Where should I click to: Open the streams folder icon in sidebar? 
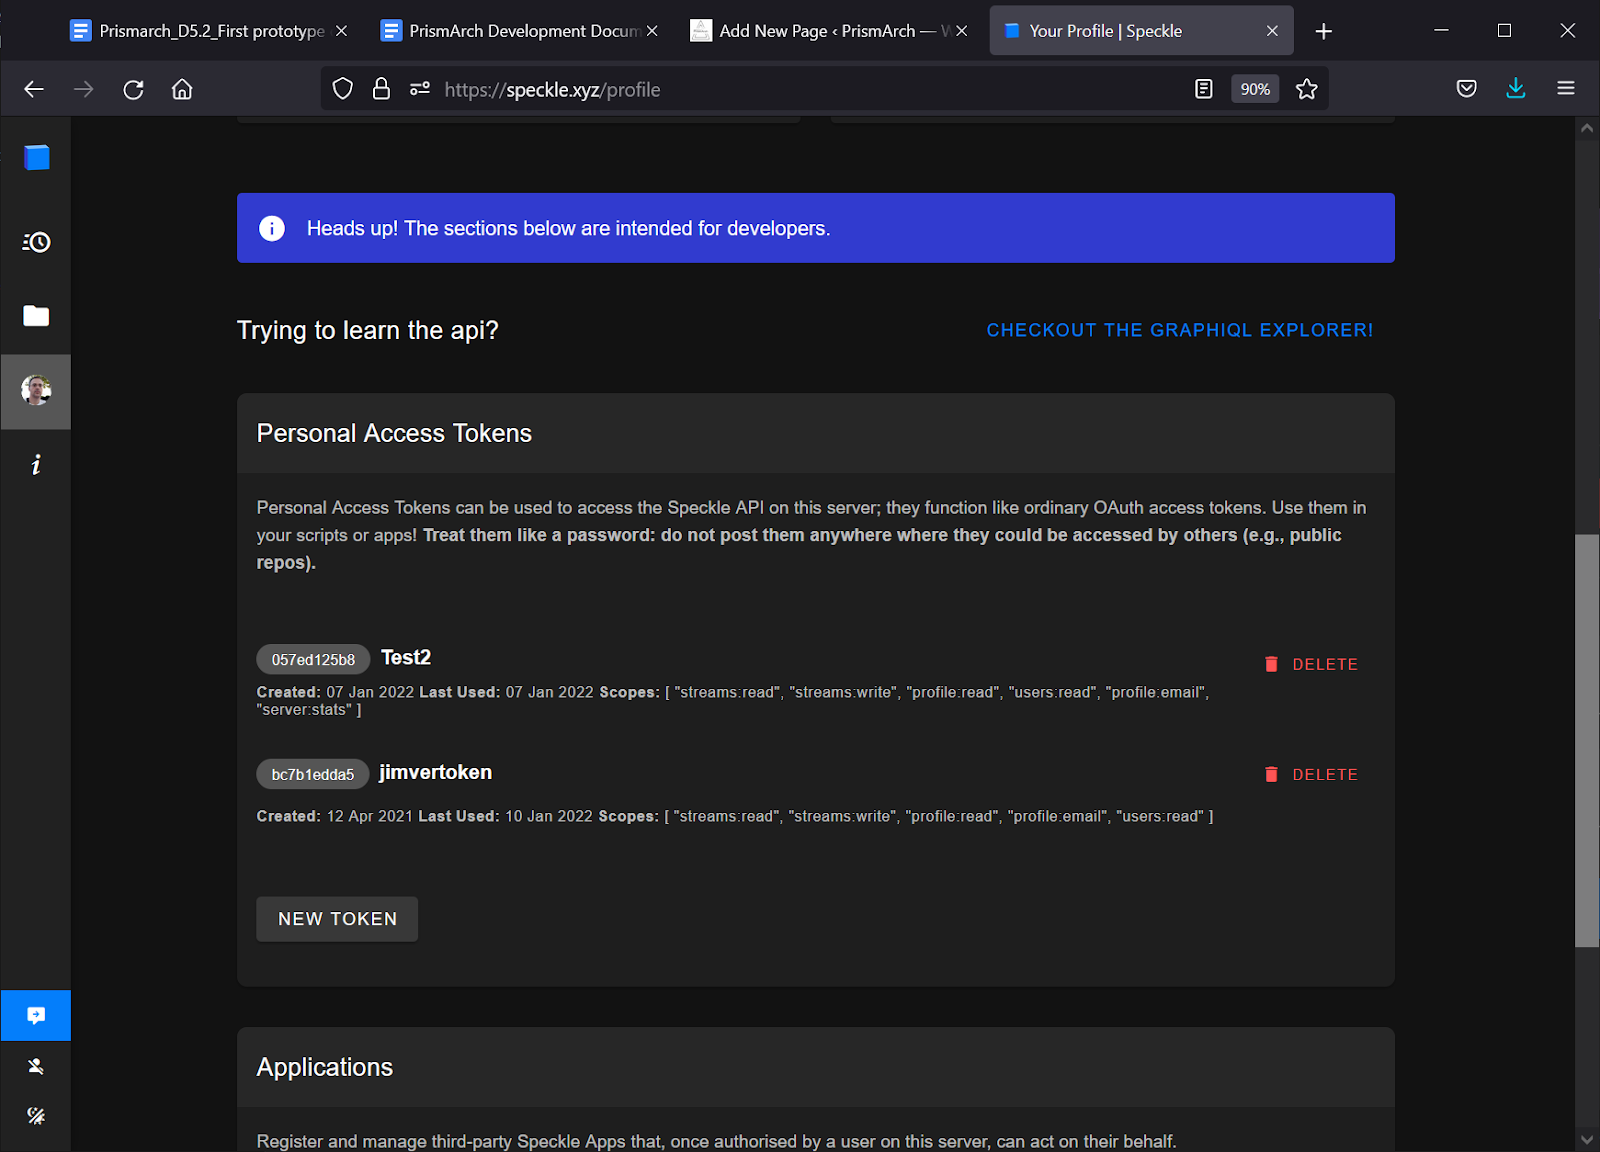(x=36, y=316)
